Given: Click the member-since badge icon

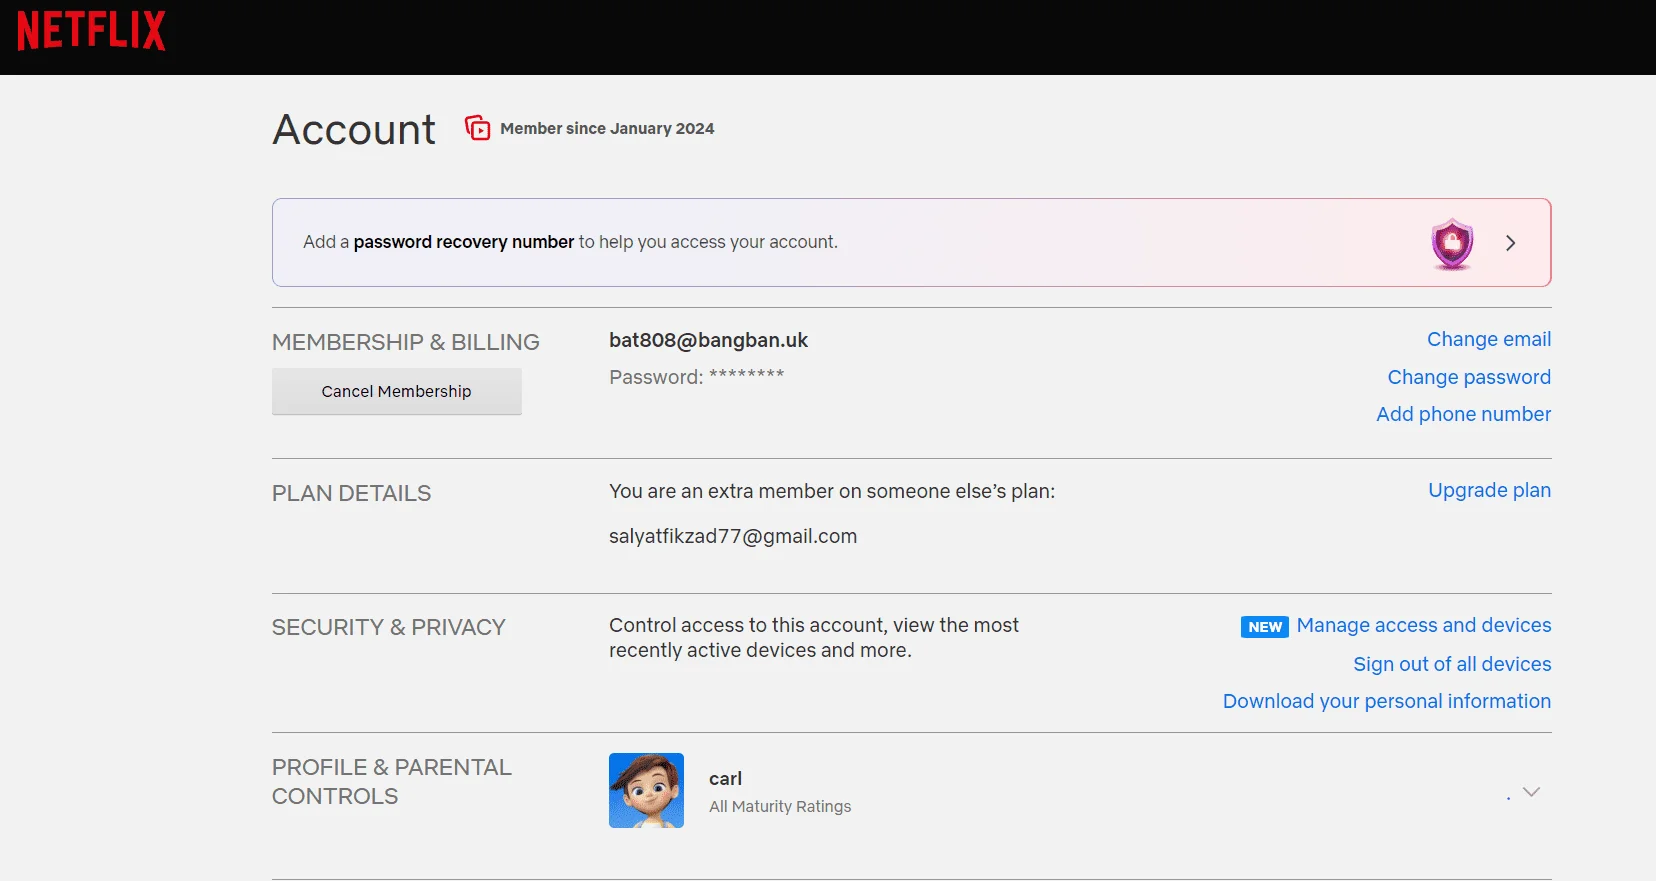Looking at the screenshot, I should tap(478, 128).
